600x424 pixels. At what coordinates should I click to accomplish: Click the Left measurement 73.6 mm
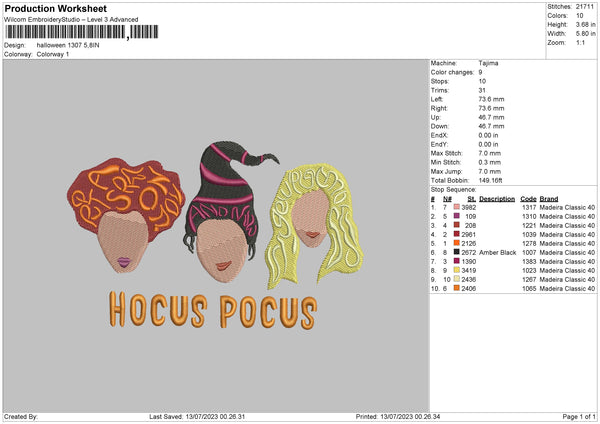point(491,99)
